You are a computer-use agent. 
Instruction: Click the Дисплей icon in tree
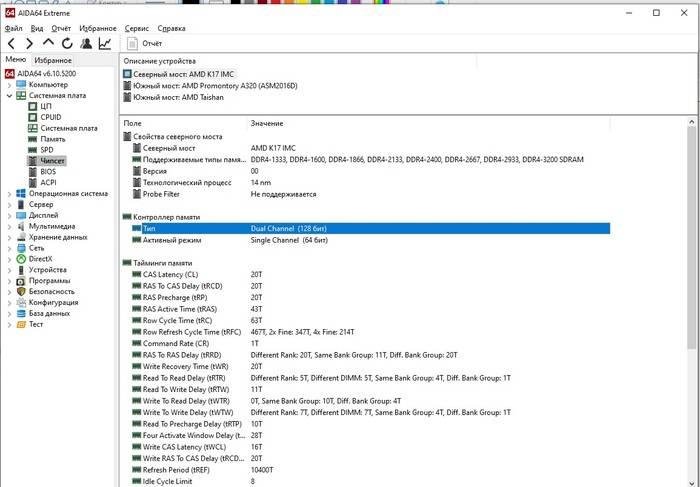pyautogui.click(x=21, y=216)
